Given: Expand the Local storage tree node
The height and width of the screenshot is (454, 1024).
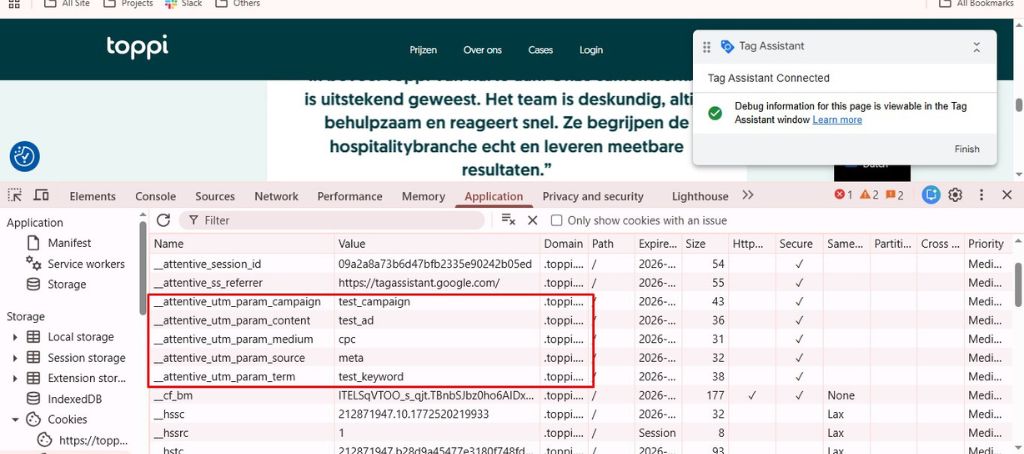Looking at the screenshot, I should [x=15, y=337].
